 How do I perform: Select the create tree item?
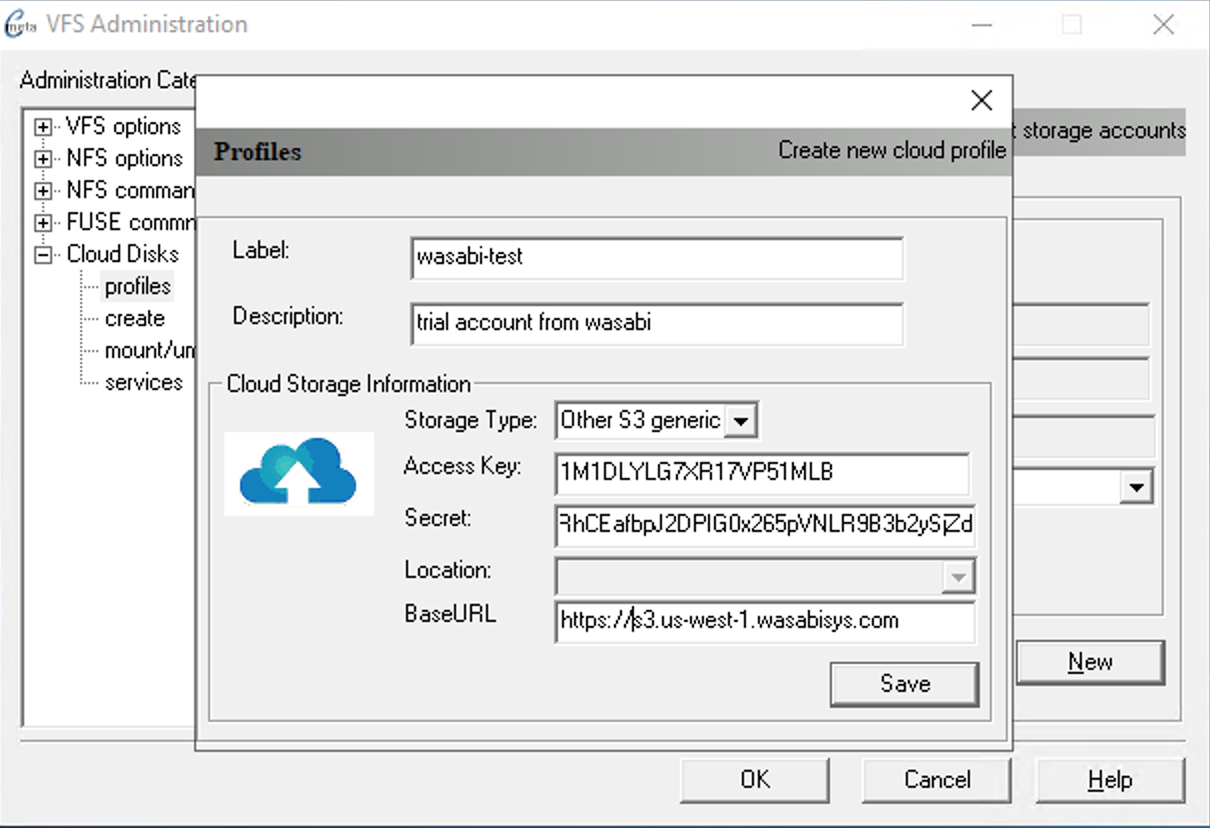(135, 319)
